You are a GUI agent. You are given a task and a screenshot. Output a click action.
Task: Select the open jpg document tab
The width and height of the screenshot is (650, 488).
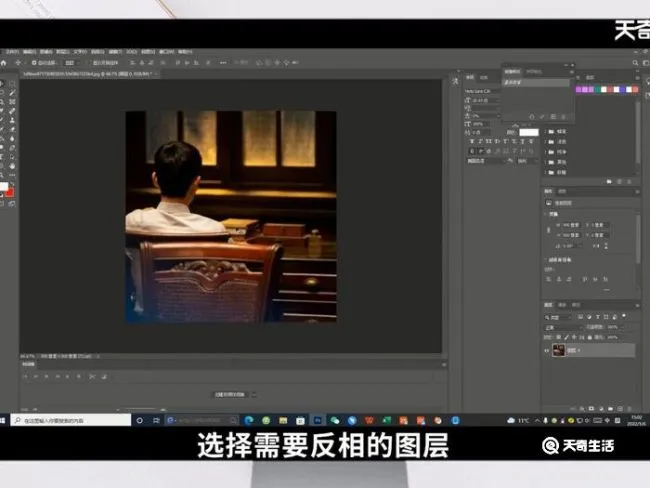88,74
